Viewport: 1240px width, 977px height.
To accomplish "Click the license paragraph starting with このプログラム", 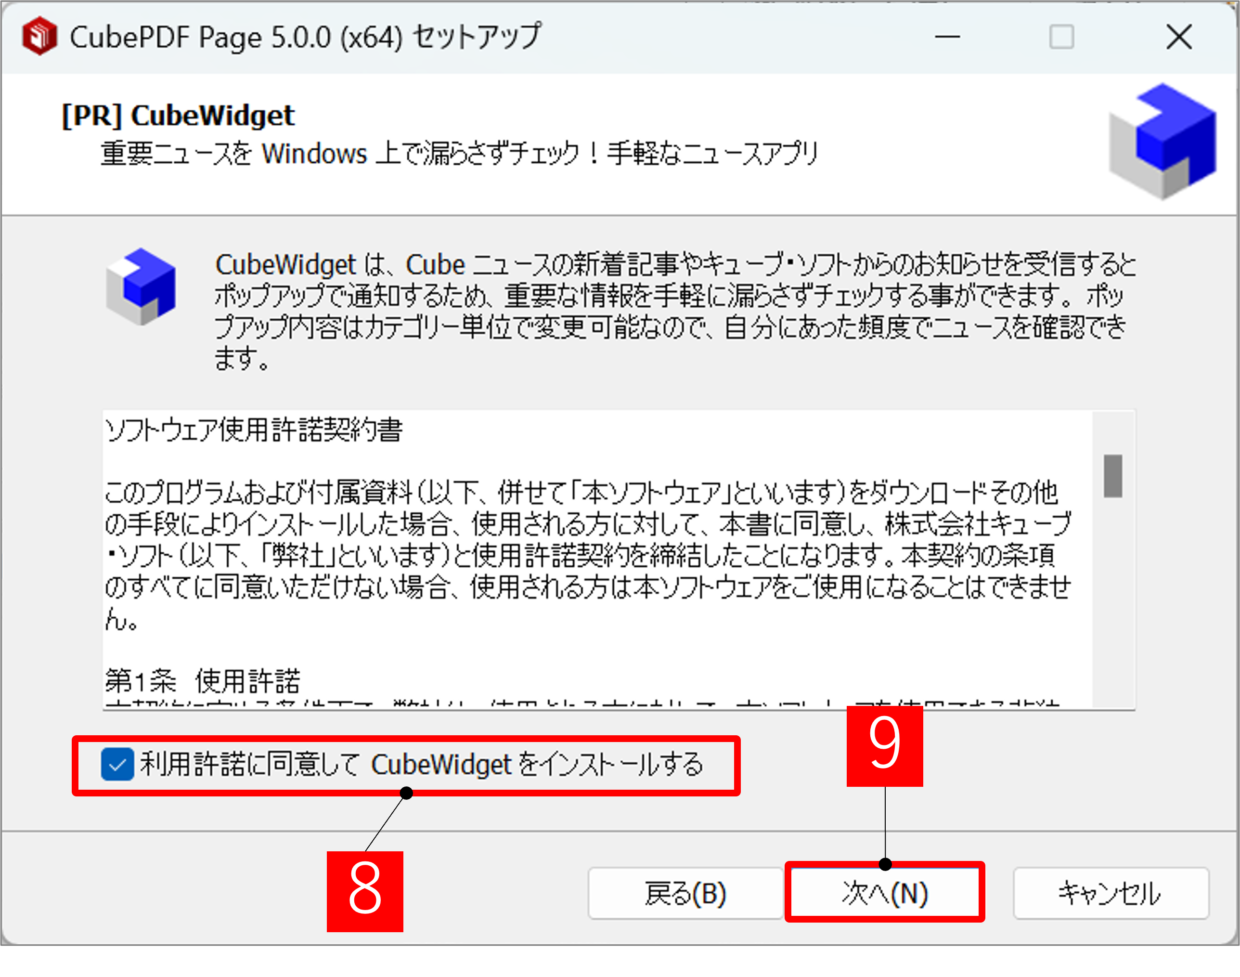I will [x=588, y=555].
